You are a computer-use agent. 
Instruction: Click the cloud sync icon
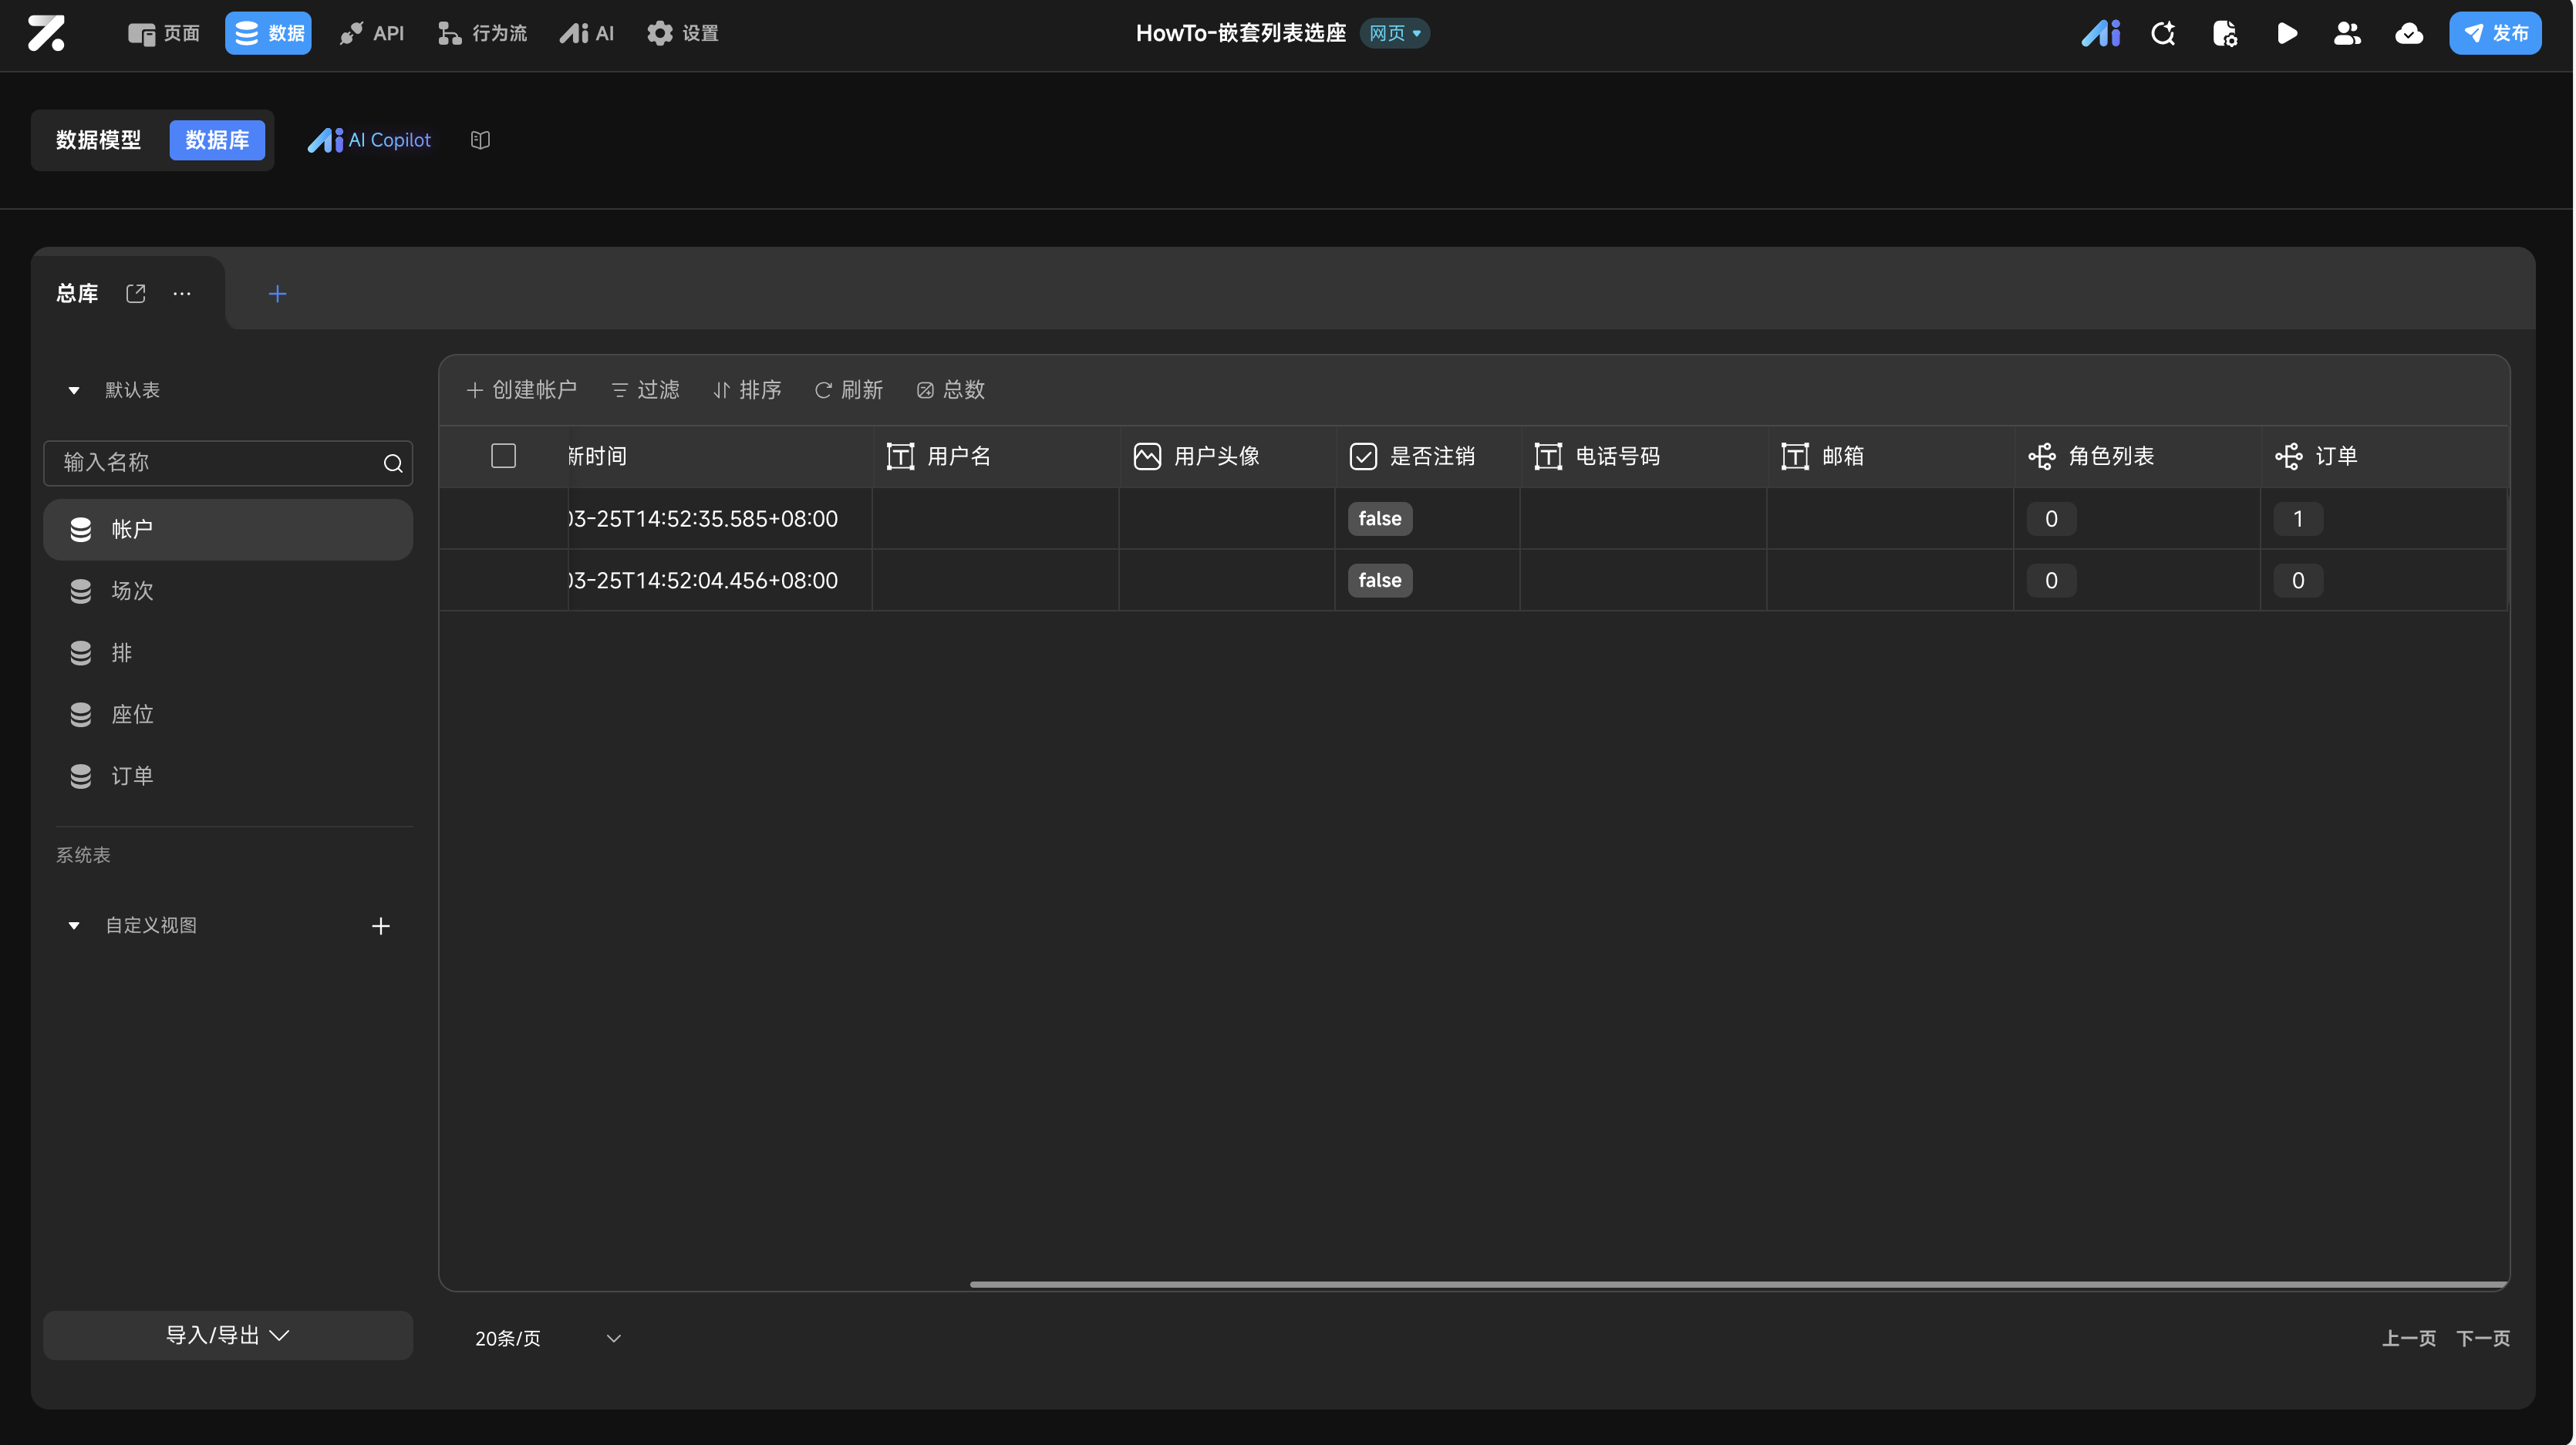coord(2409,33)
